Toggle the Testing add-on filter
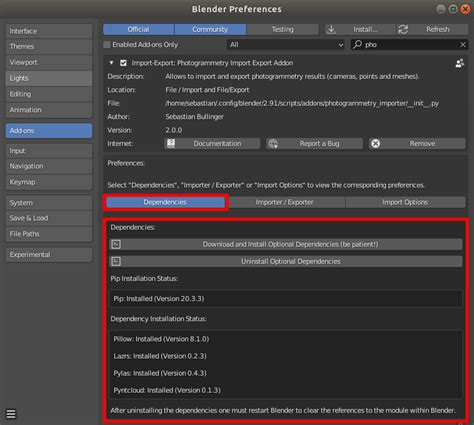 (282, 29)
